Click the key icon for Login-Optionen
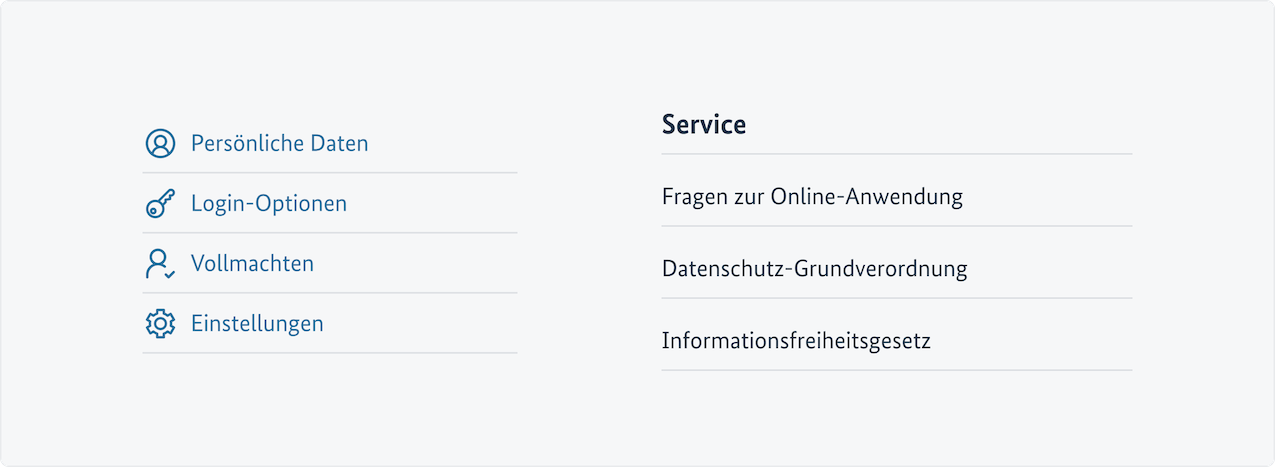Viewport: 1275px width, 467px height. (x=160, y=204)
